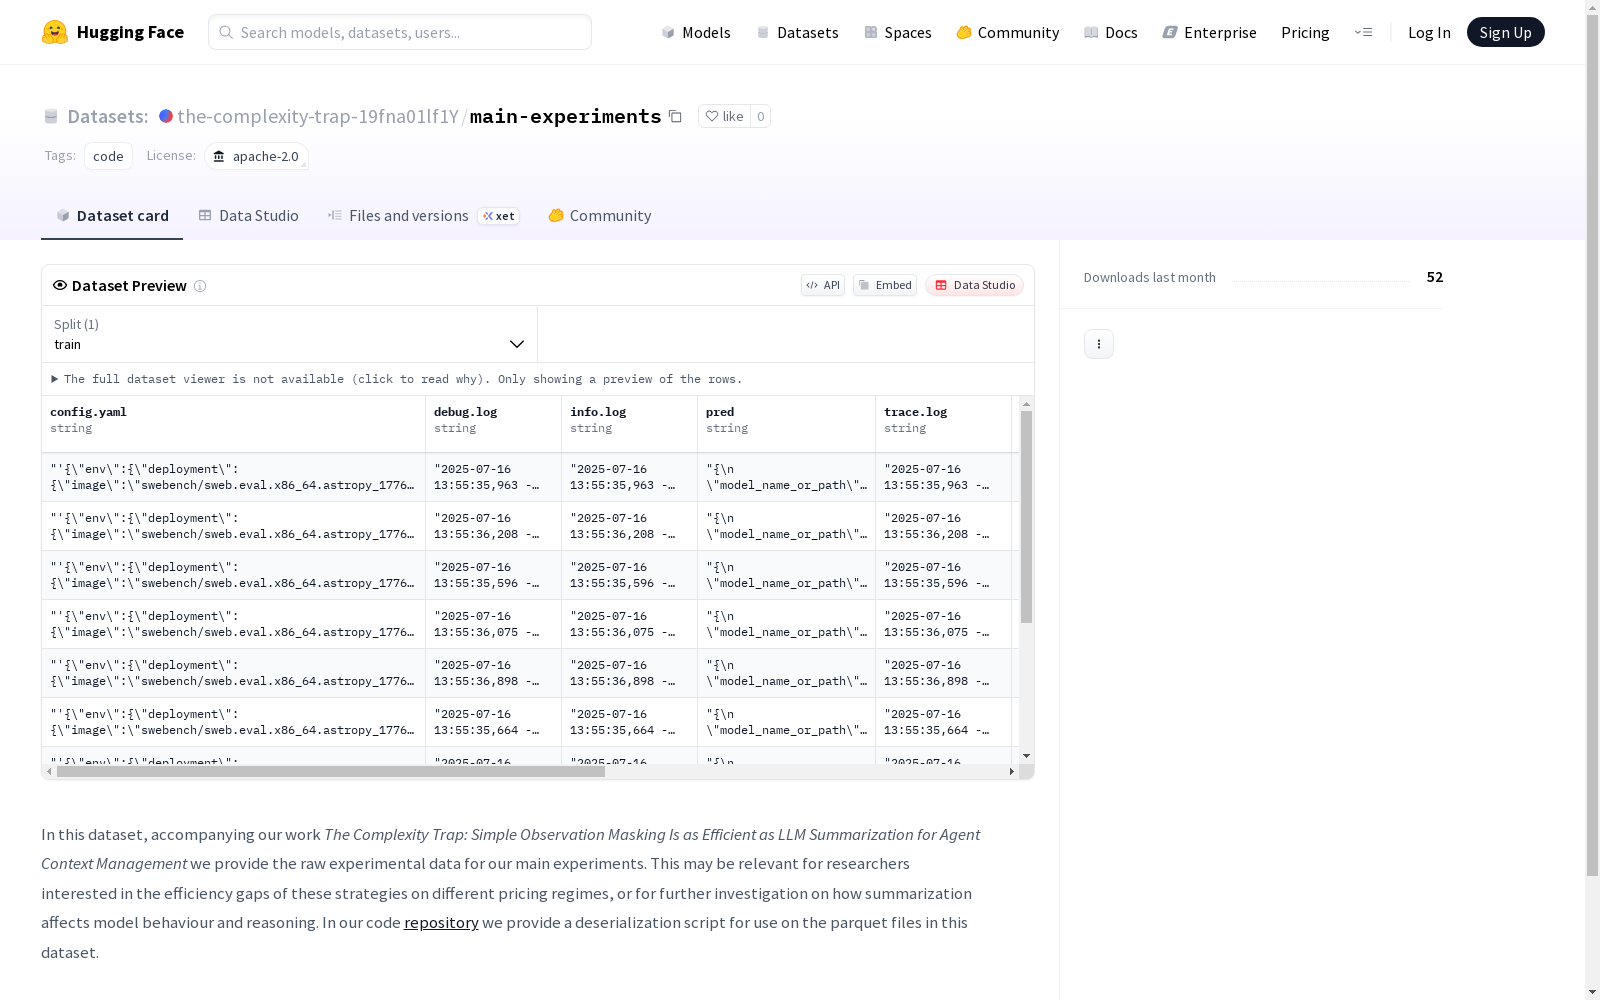Select the trace.log cell reading 13:55:35,963

944,477
